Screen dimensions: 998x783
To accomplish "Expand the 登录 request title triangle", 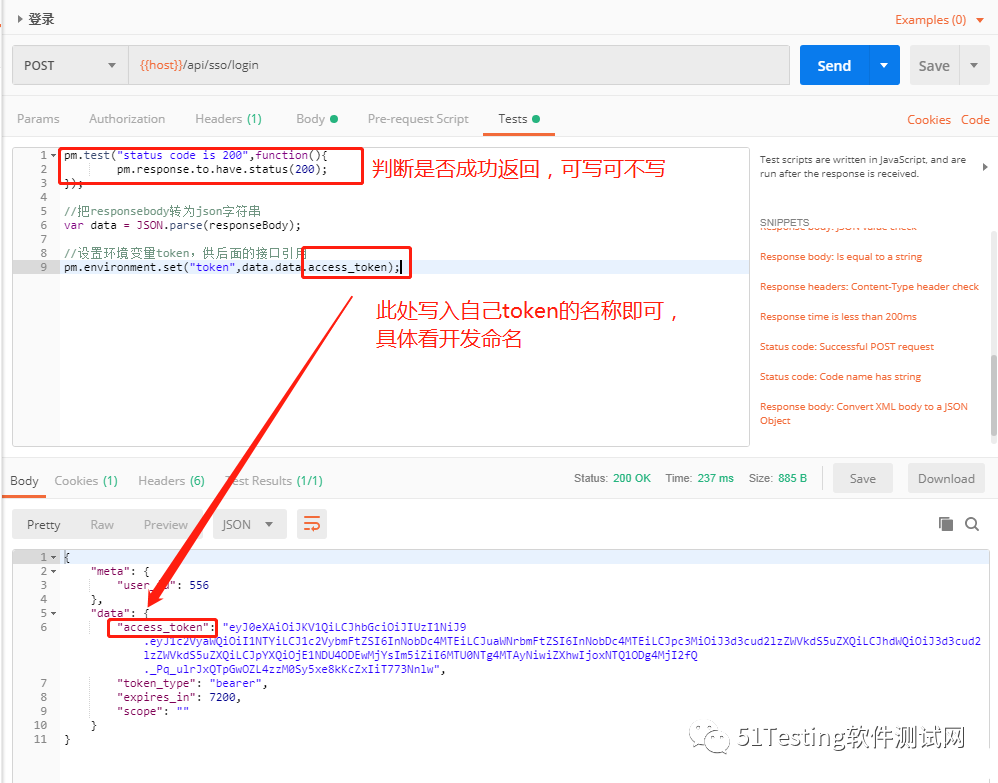I will click(x=20, y=19).
